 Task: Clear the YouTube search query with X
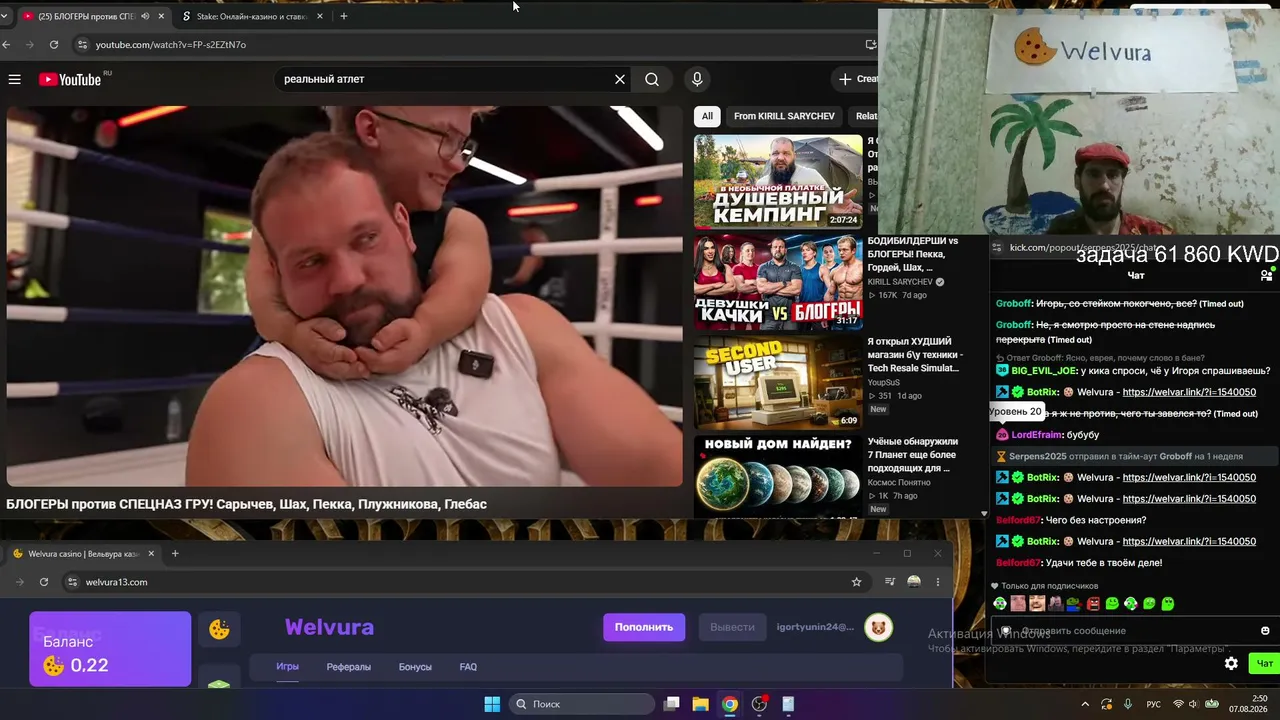pos(620,79)
